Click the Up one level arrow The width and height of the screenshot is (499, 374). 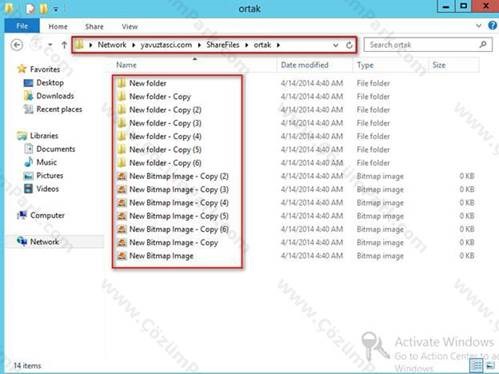click(64, 45)
